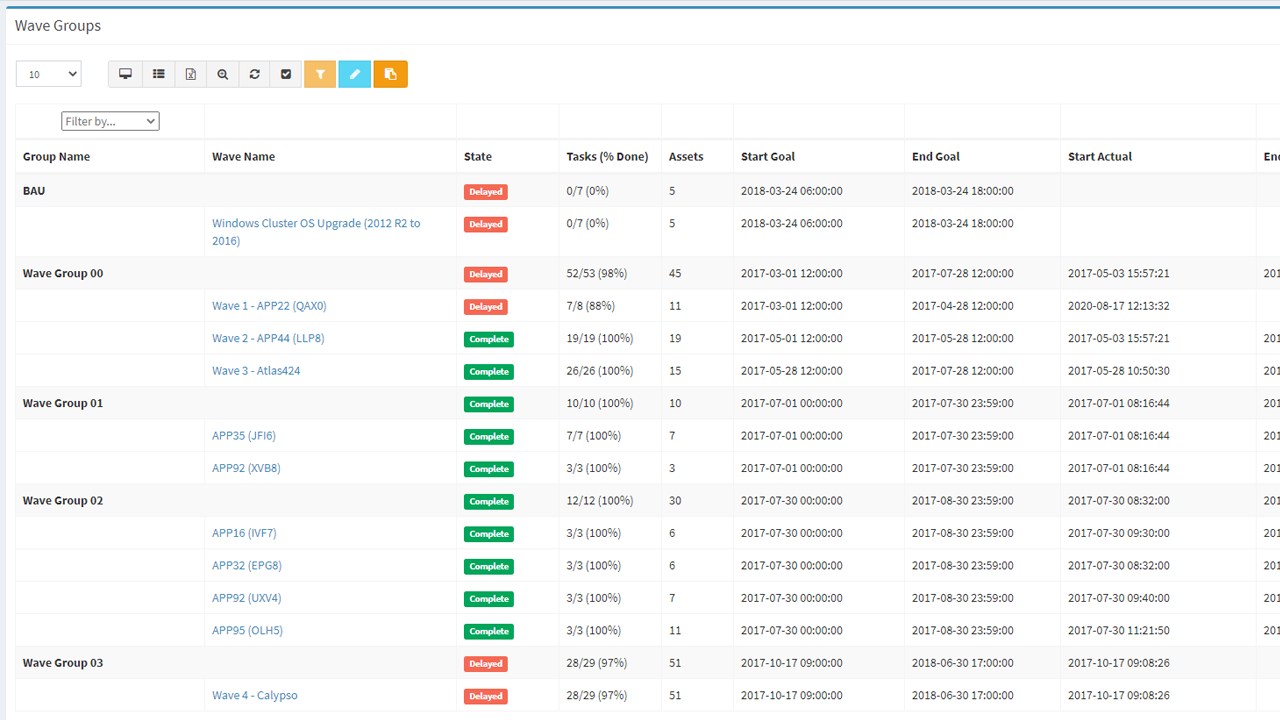The image size is (1280, 720).
Task: Click the monitor display icon in toolbar
Action: (125, 74)
